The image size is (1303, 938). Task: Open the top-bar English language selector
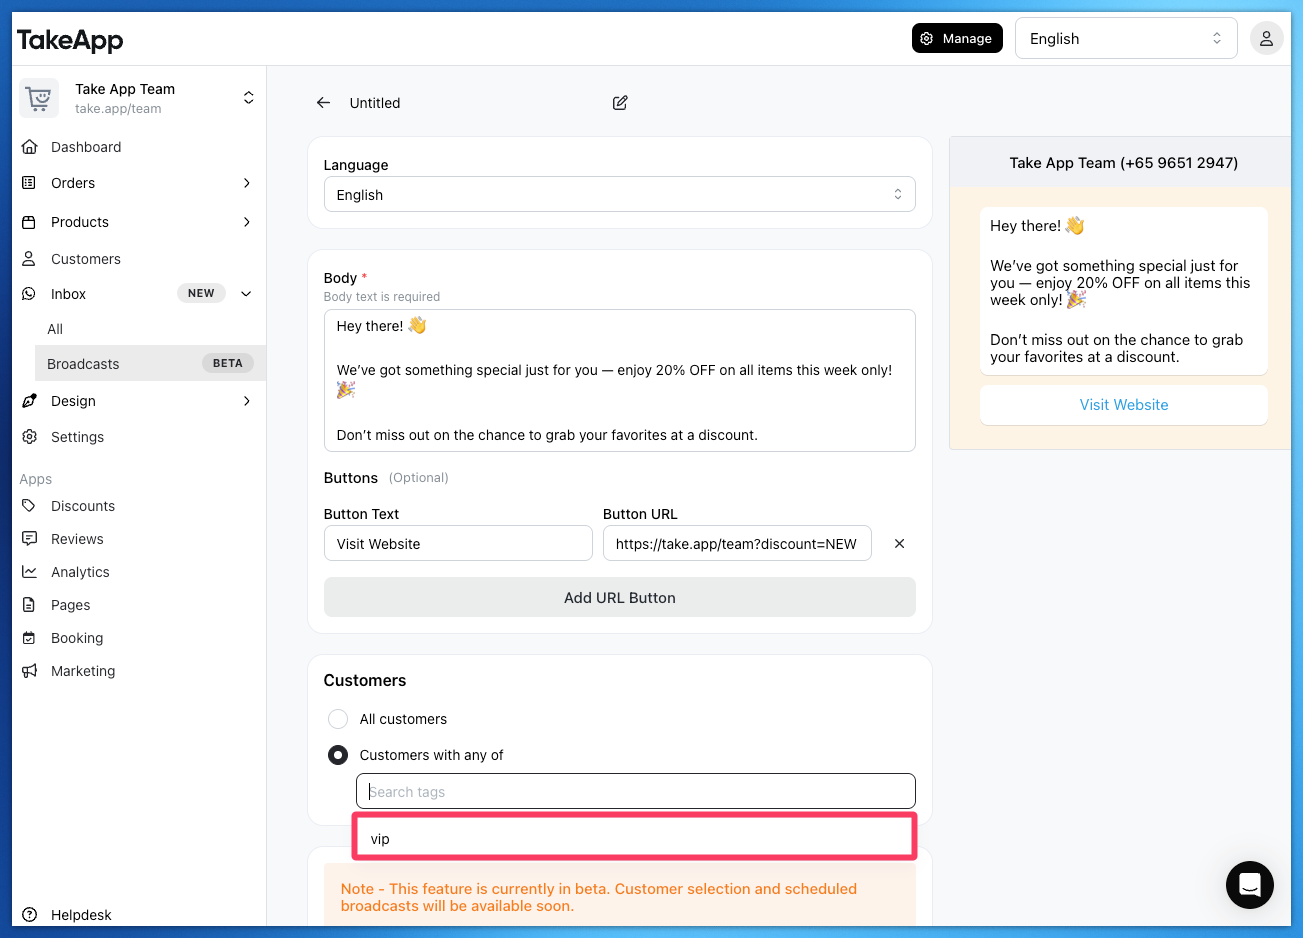click(1126, 39)
